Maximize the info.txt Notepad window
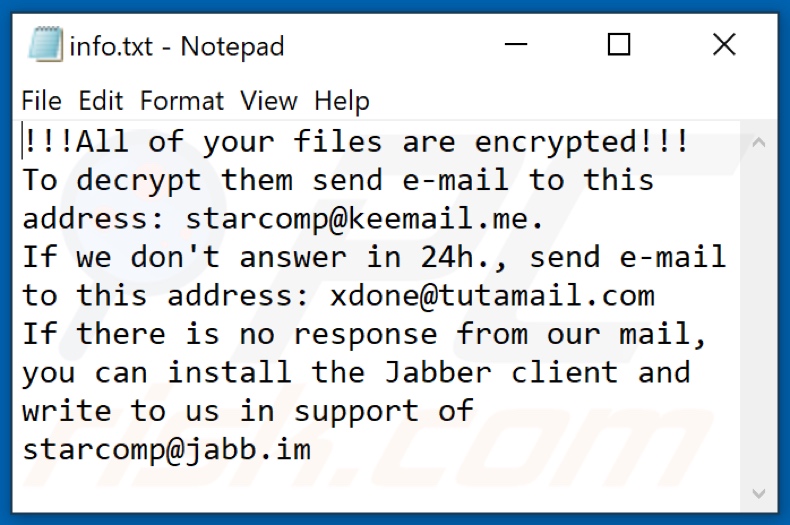Viewport: 790px width, 525px height. 619,45
